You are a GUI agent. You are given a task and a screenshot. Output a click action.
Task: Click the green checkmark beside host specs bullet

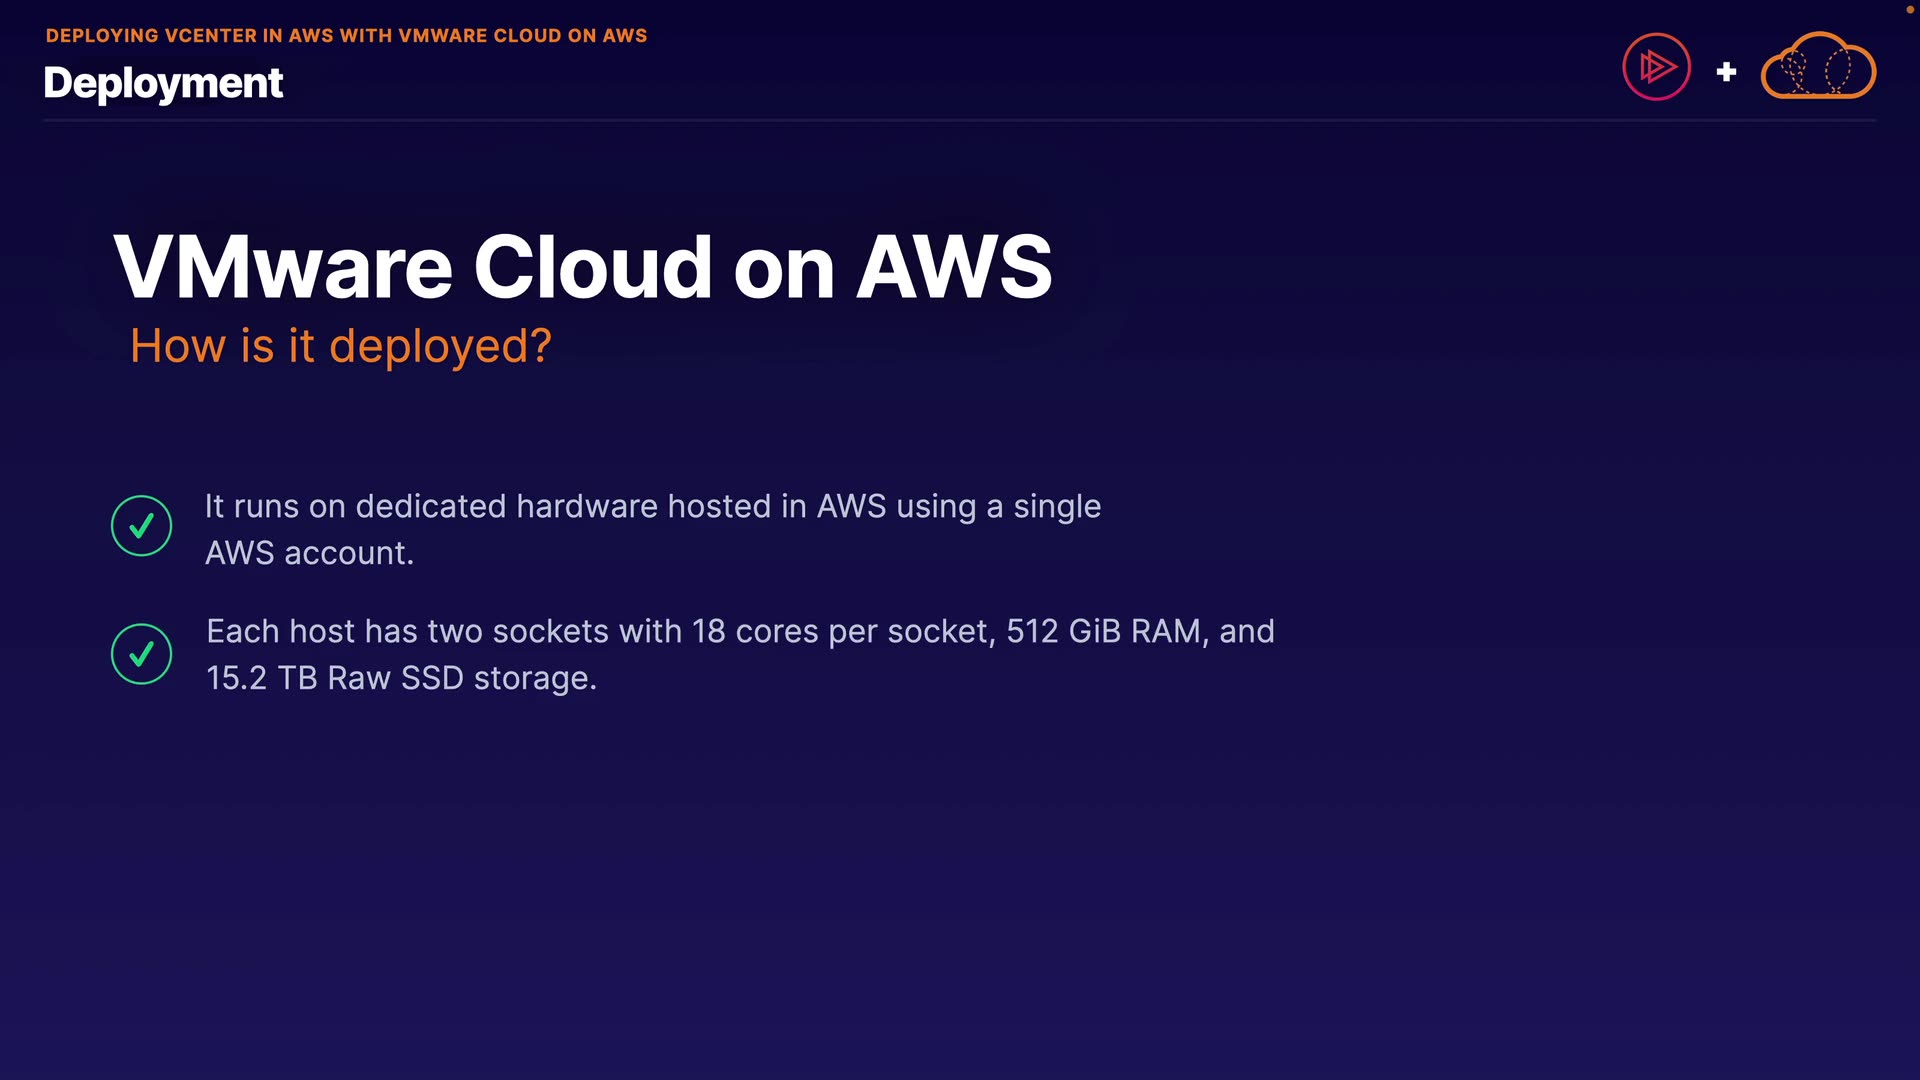141,654
